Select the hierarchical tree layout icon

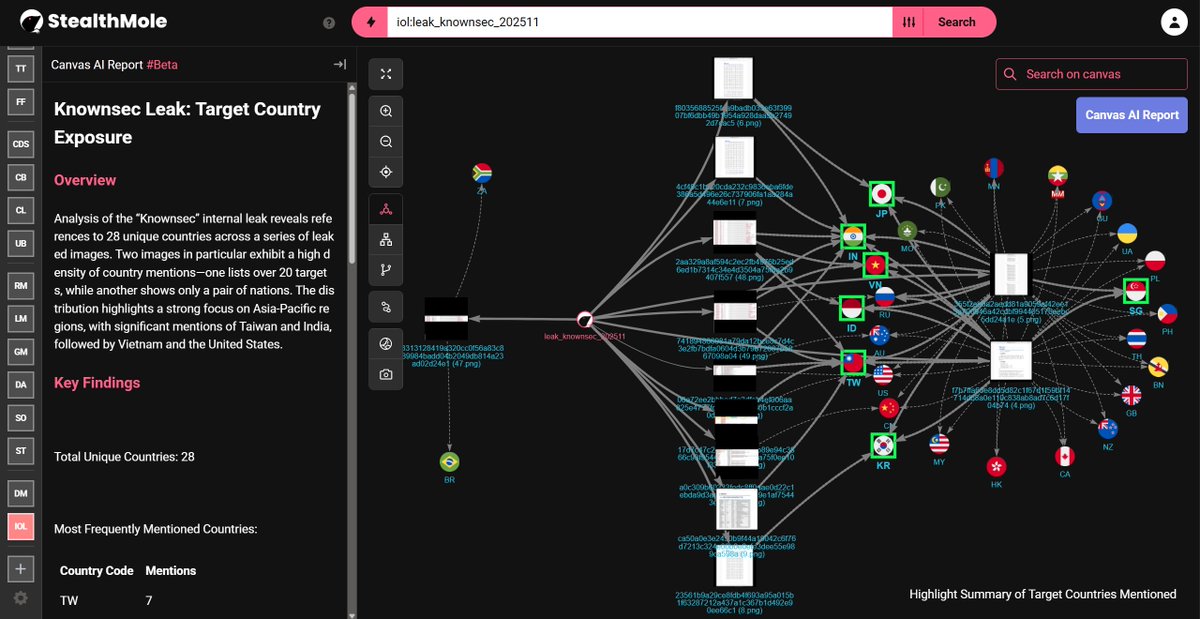pos(385,238)
